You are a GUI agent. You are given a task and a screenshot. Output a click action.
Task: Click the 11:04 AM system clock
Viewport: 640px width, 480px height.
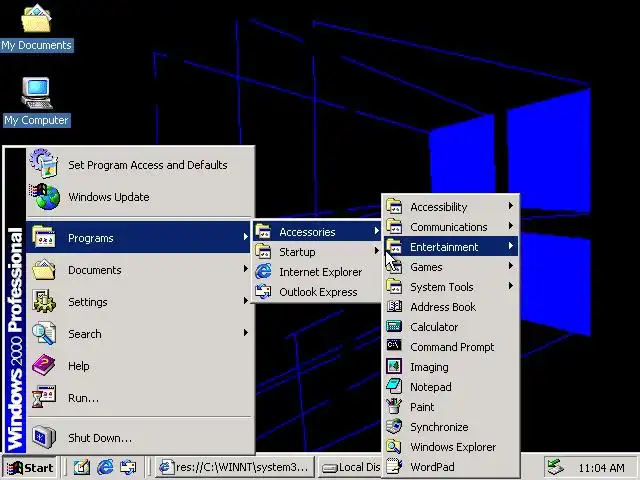[x=602, y=468]
